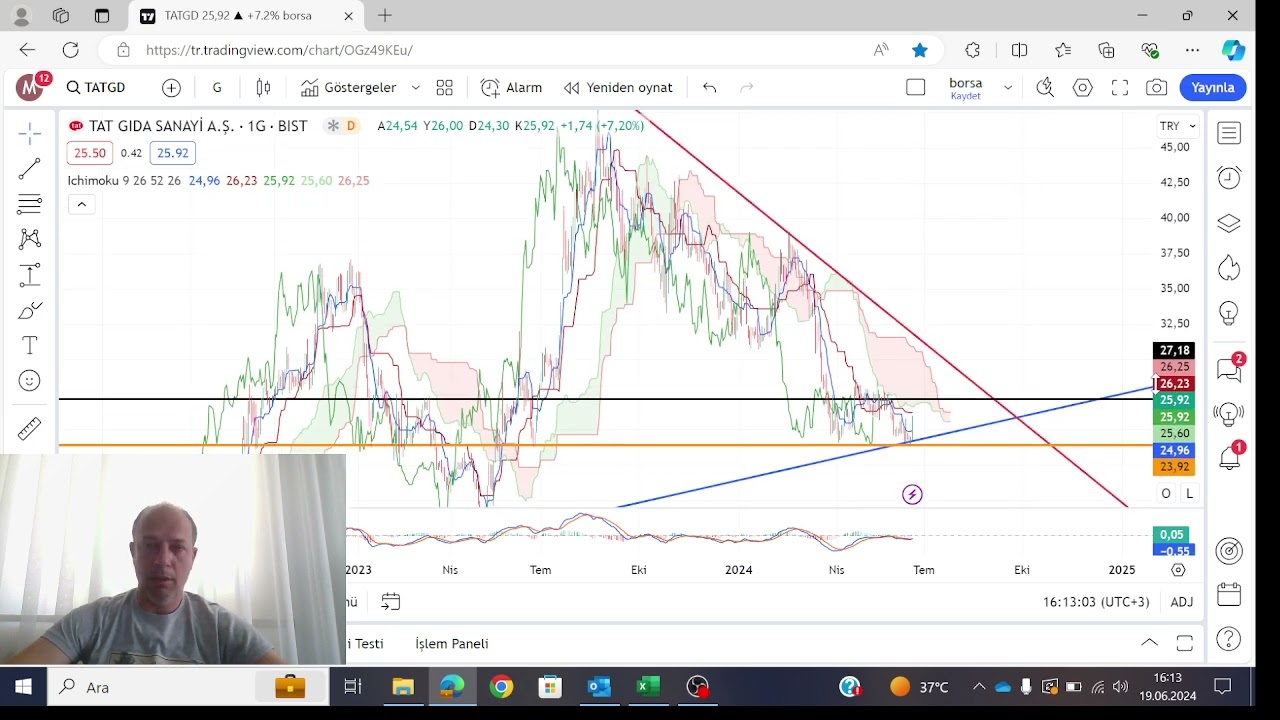
Task: Open File Explorer from the taskbar
Action: [x=403, y=687]
